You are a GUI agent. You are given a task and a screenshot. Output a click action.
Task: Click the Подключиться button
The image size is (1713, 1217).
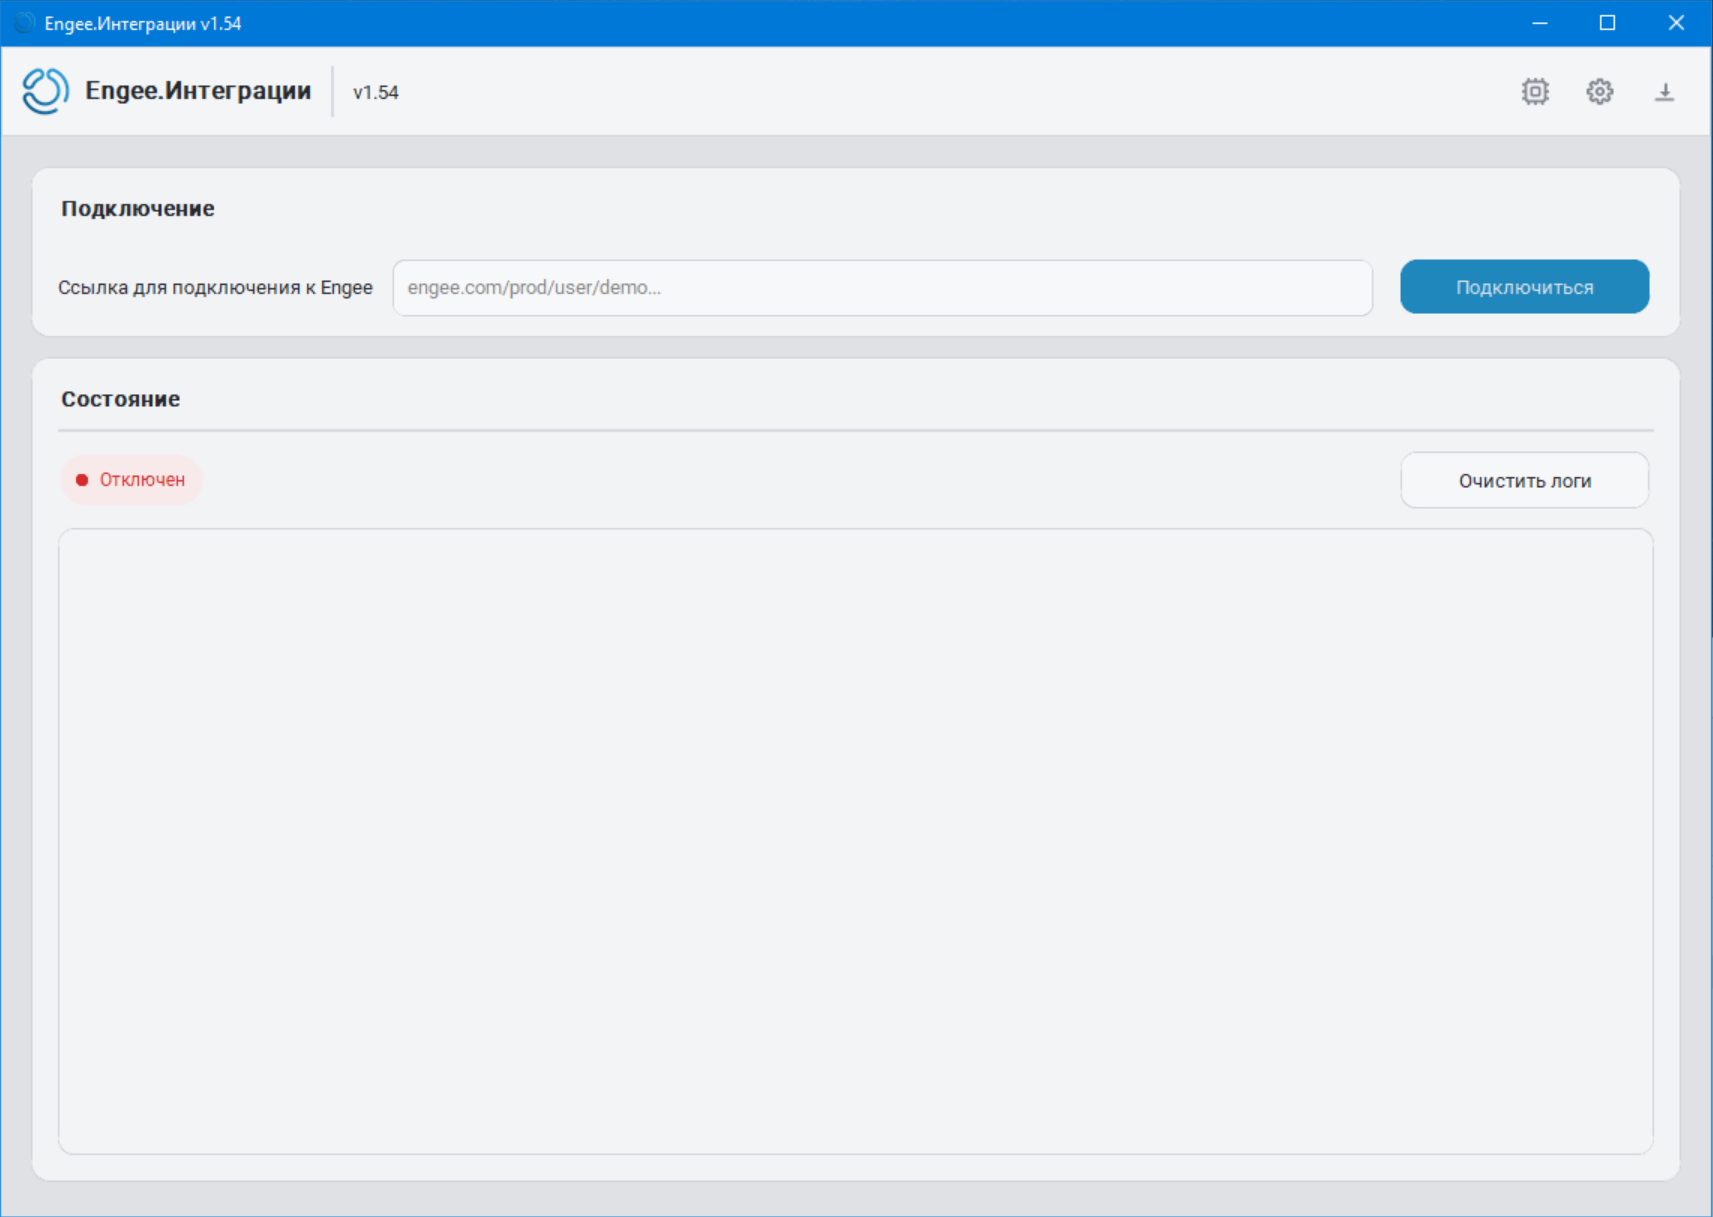pyautogui.click(x=1524, y=287)
